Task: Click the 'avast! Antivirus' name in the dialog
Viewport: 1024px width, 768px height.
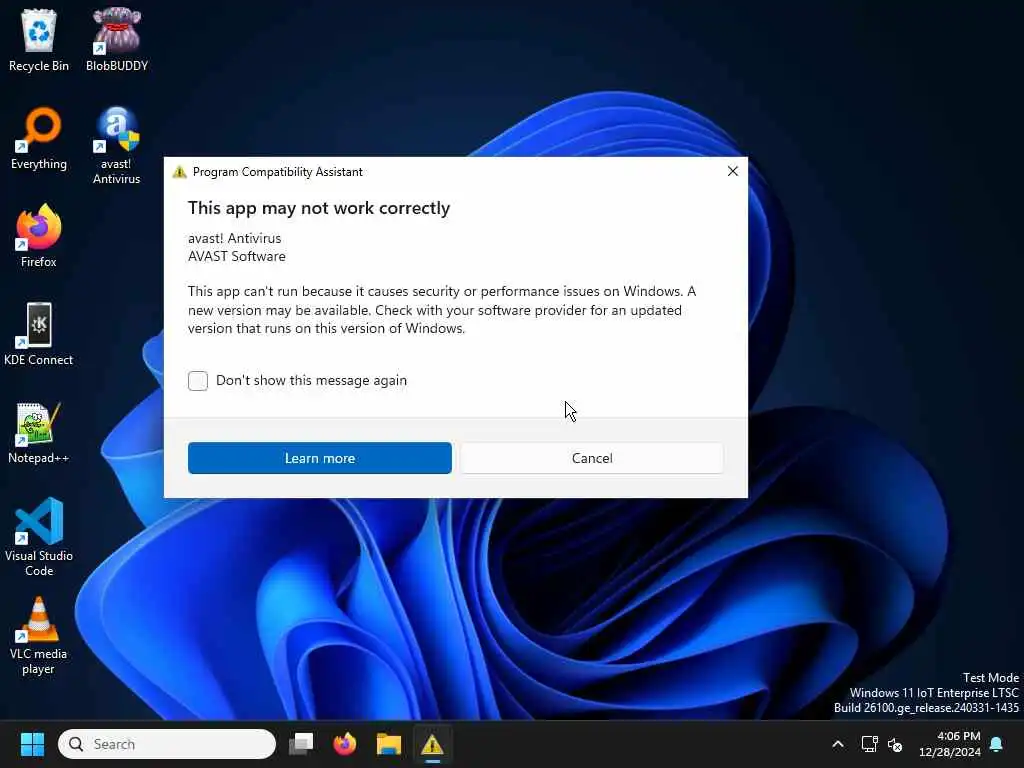Action: click(234, 238)
